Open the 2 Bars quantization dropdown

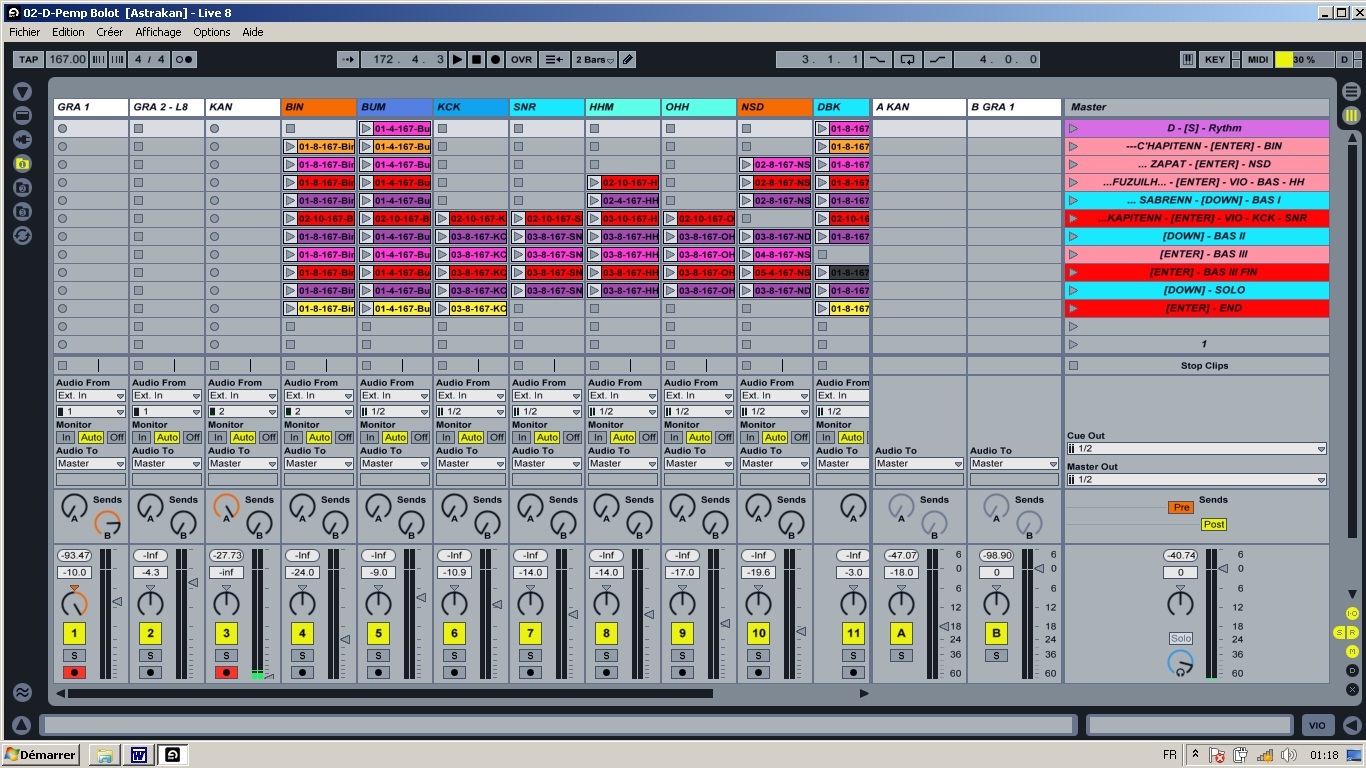(x=594, y=60)
